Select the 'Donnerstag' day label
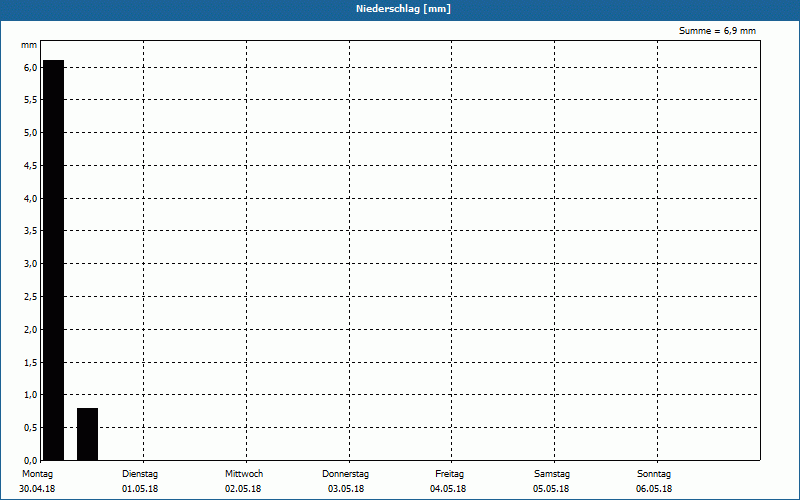Viewport: 800px width, 500px height. click(x=346, y=474)
